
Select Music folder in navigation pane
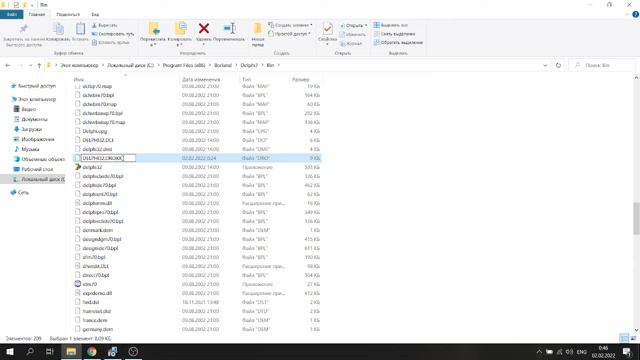pyautogui.click(x=27, y=149)
